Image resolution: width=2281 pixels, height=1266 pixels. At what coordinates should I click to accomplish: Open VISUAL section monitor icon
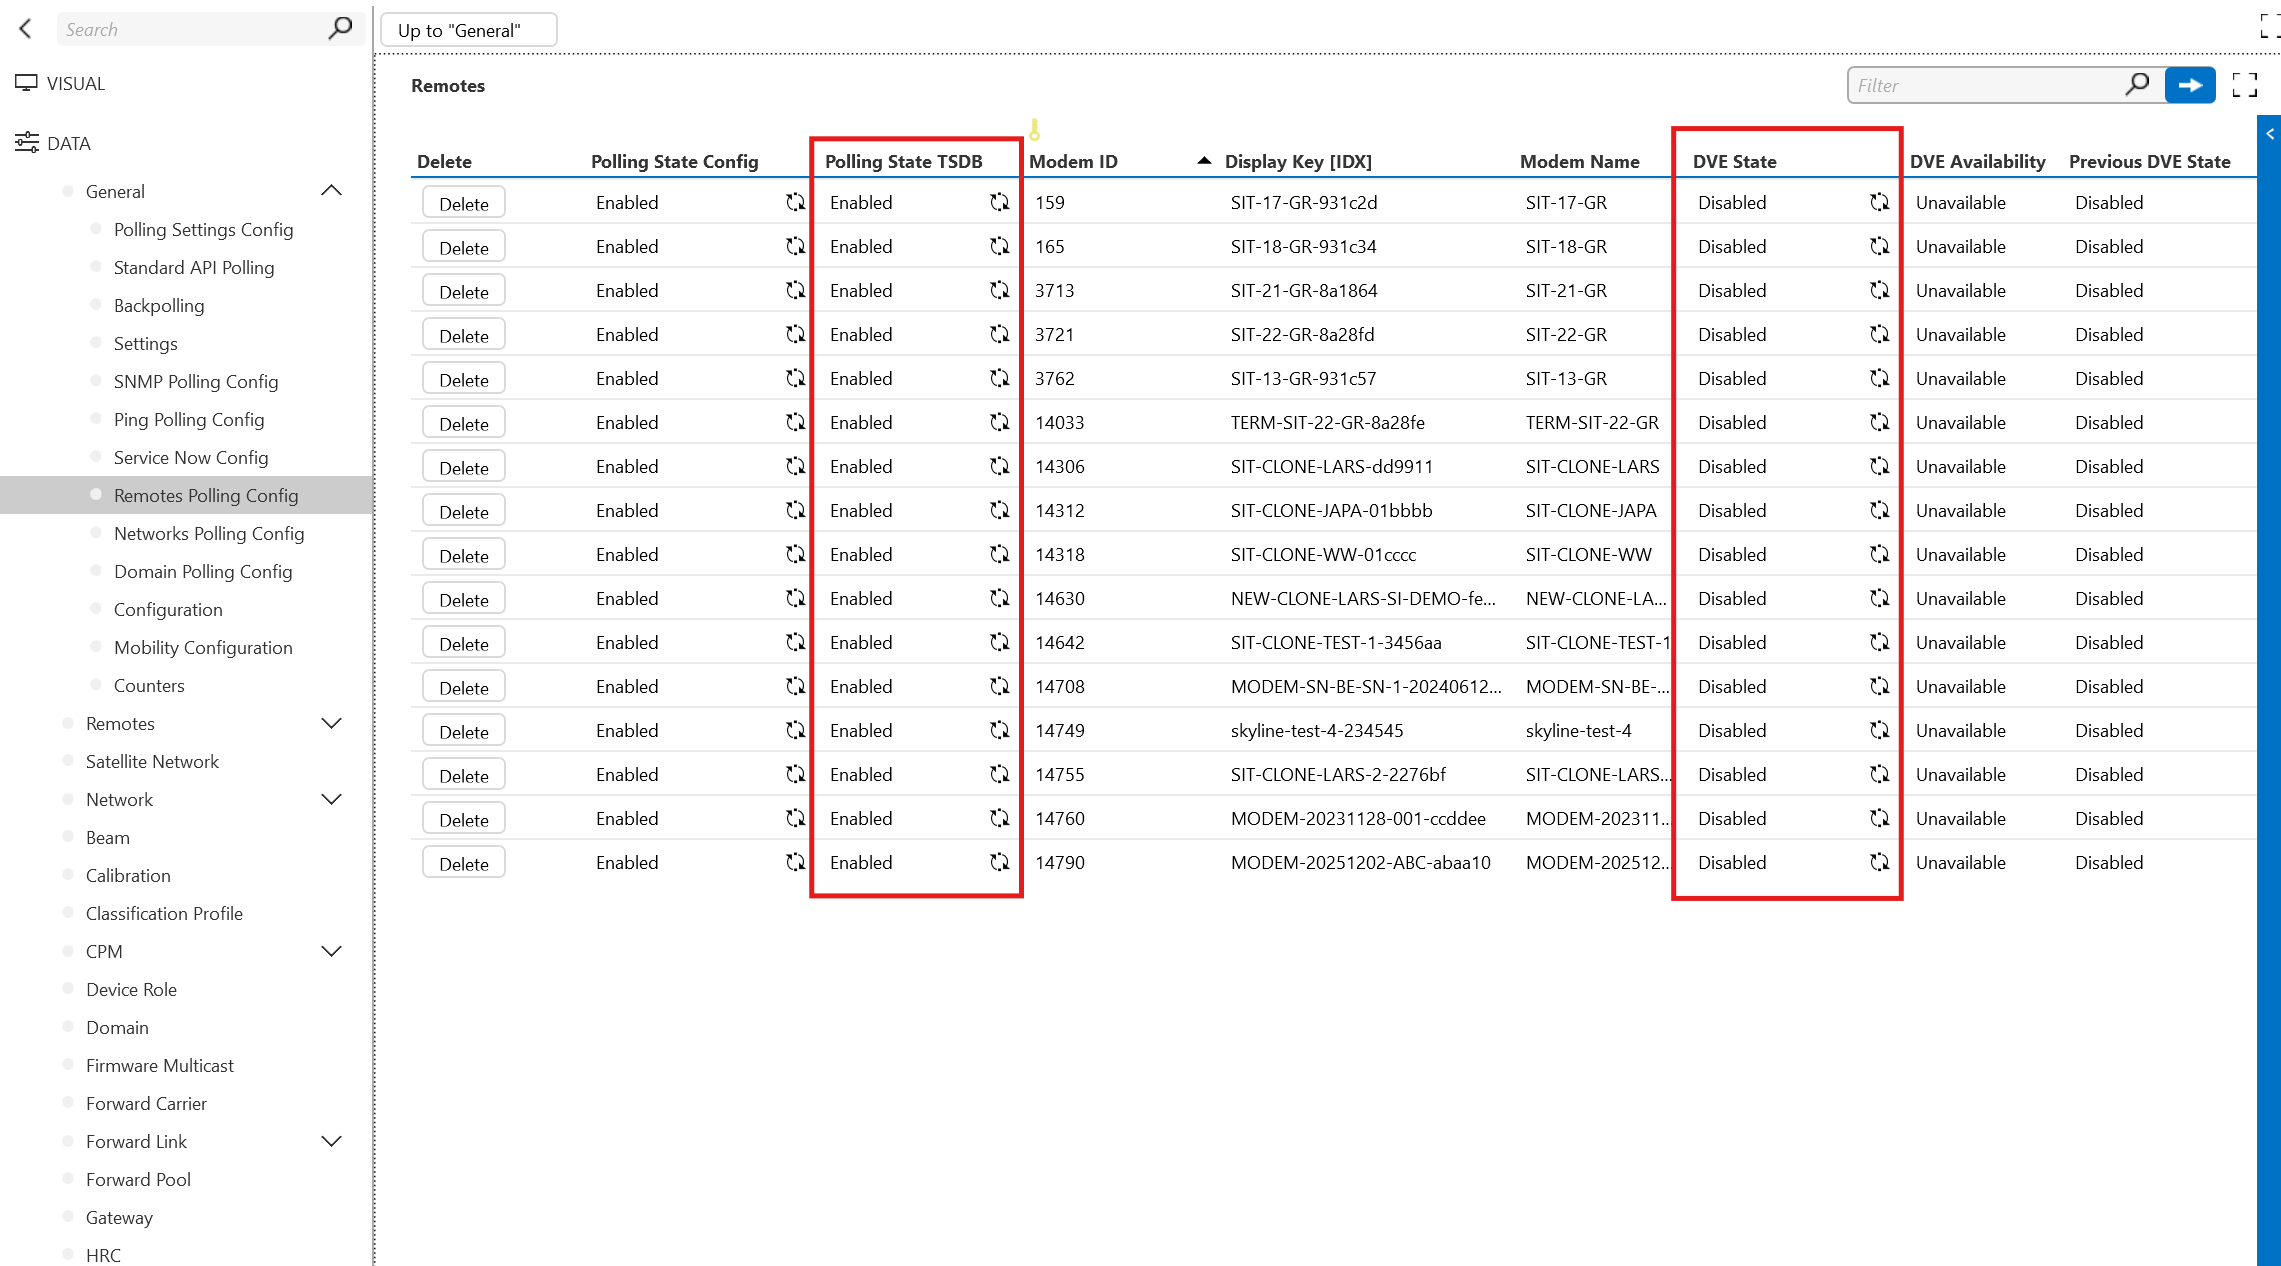(x=26, y=83)
